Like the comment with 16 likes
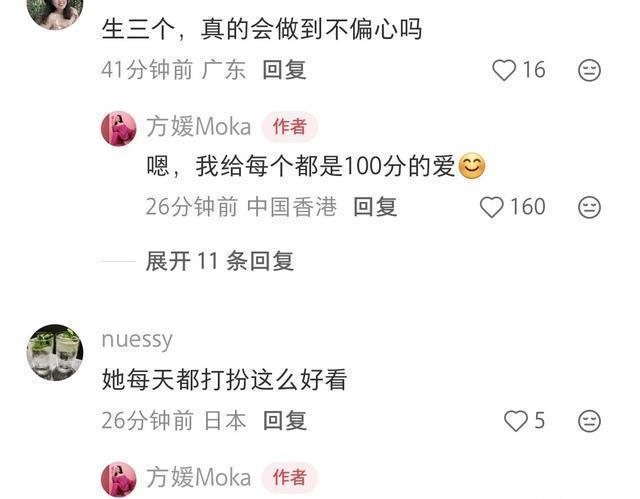Image resolution: width=640 pixels, height=499 pixels. point(504,70)
